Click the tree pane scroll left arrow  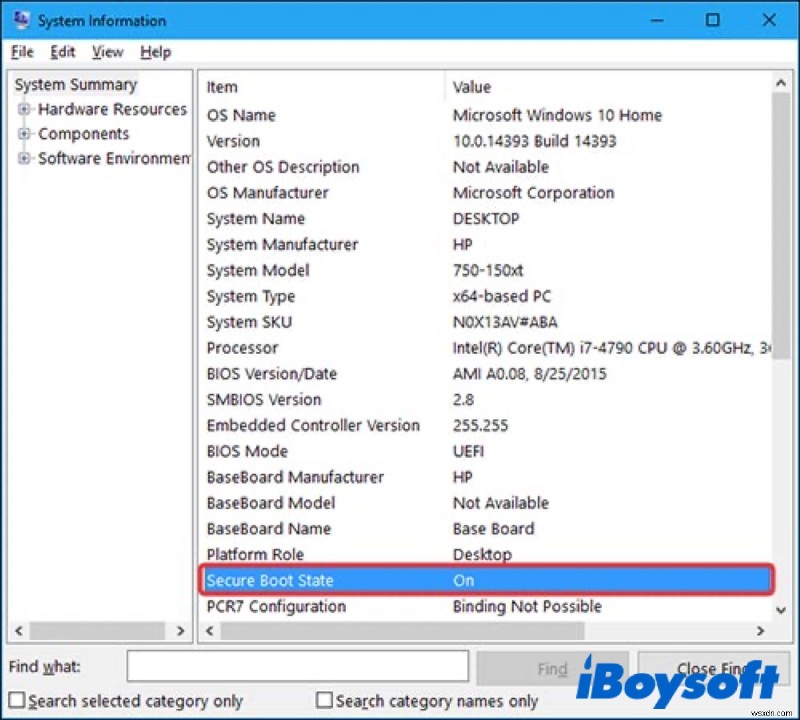pos(19,631)
